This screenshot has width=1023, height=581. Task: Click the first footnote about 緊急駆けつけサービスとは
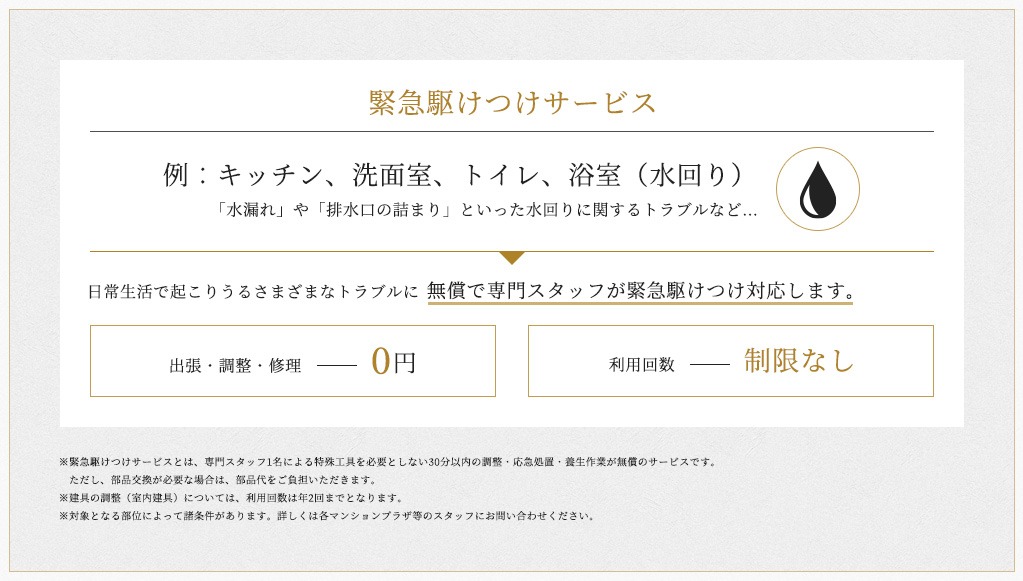(x=389, y=462)
